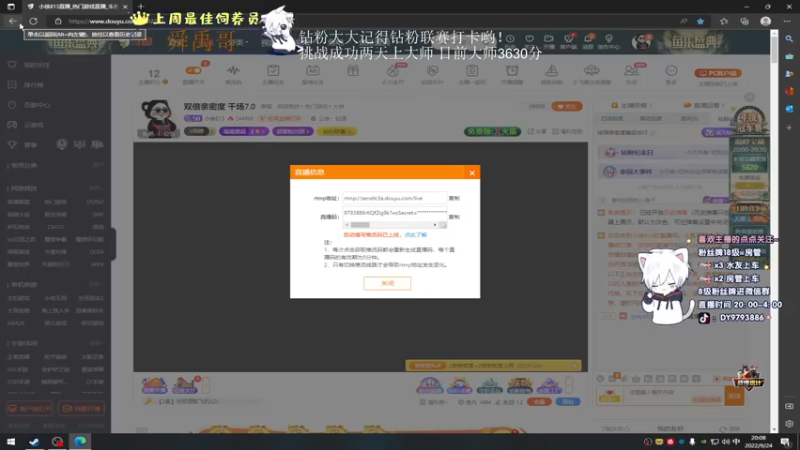
Task: Click the stream code text field
Action: pos(394,213)
